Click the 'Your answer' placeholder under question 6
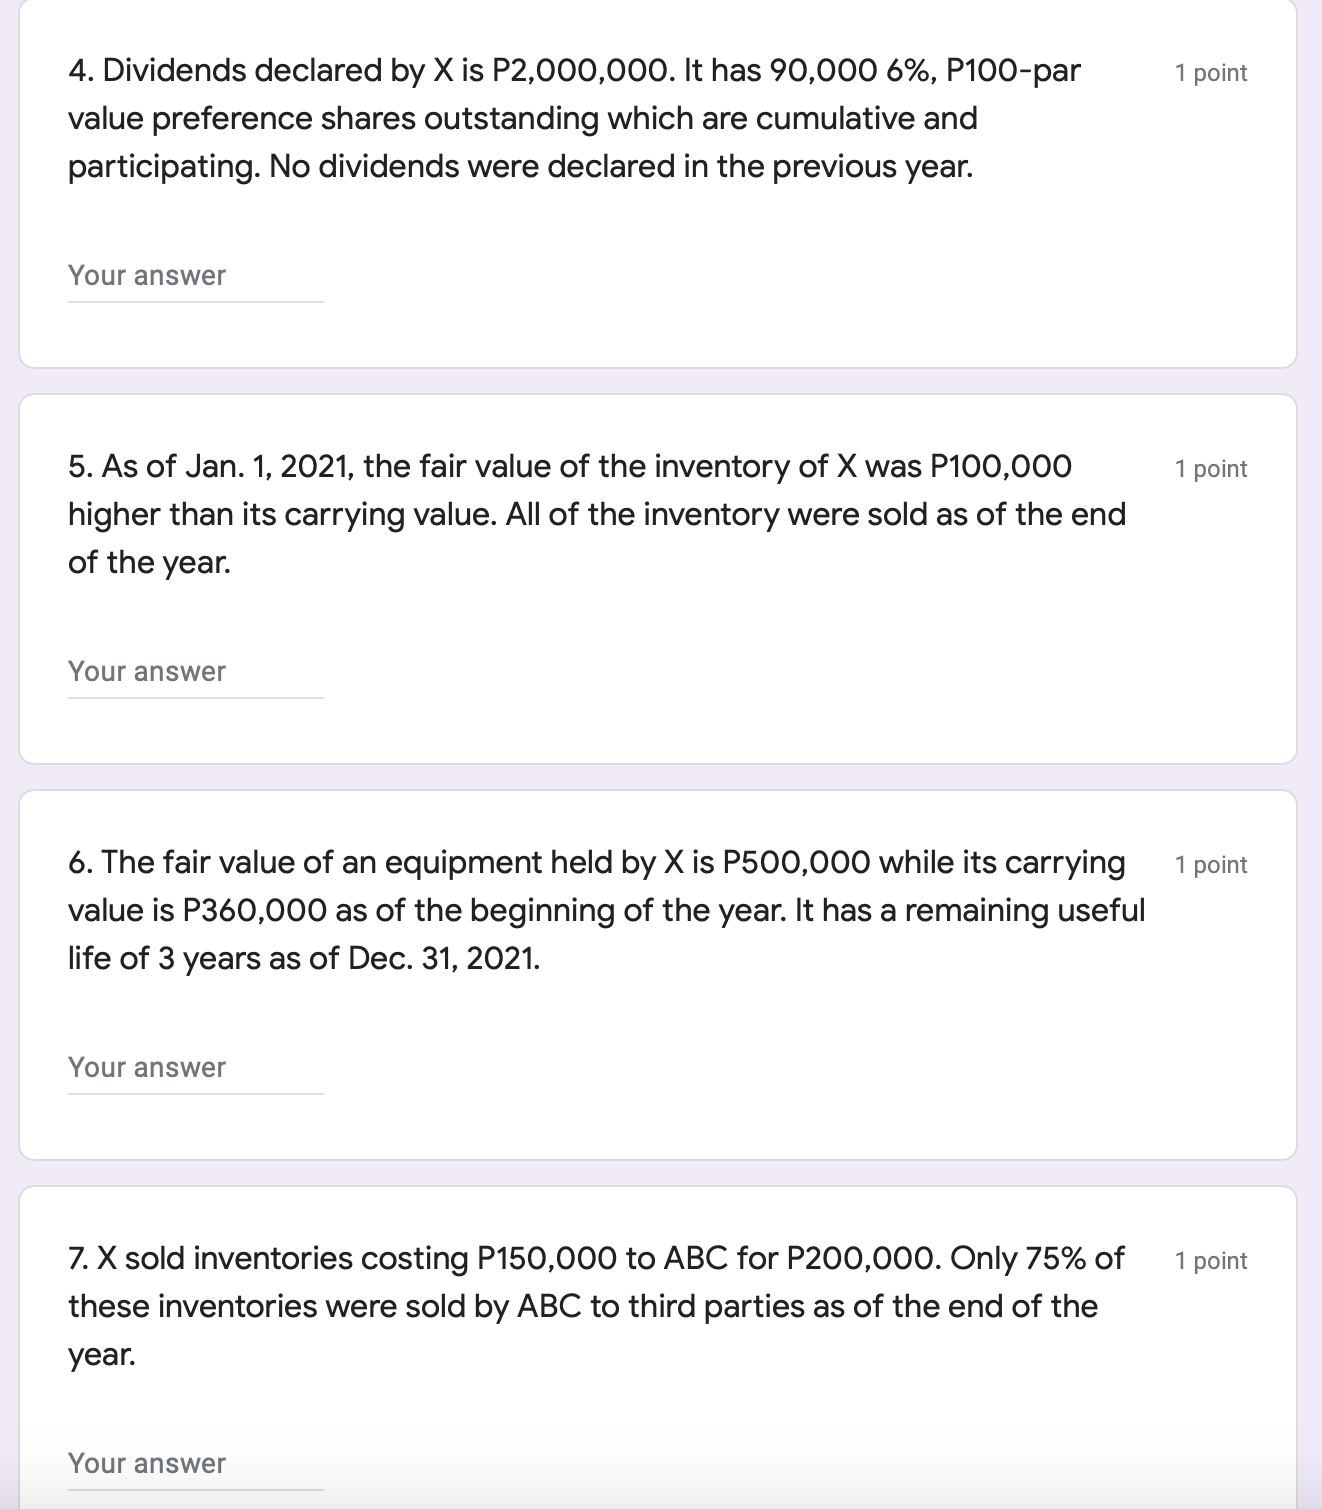 [146, 1067]
